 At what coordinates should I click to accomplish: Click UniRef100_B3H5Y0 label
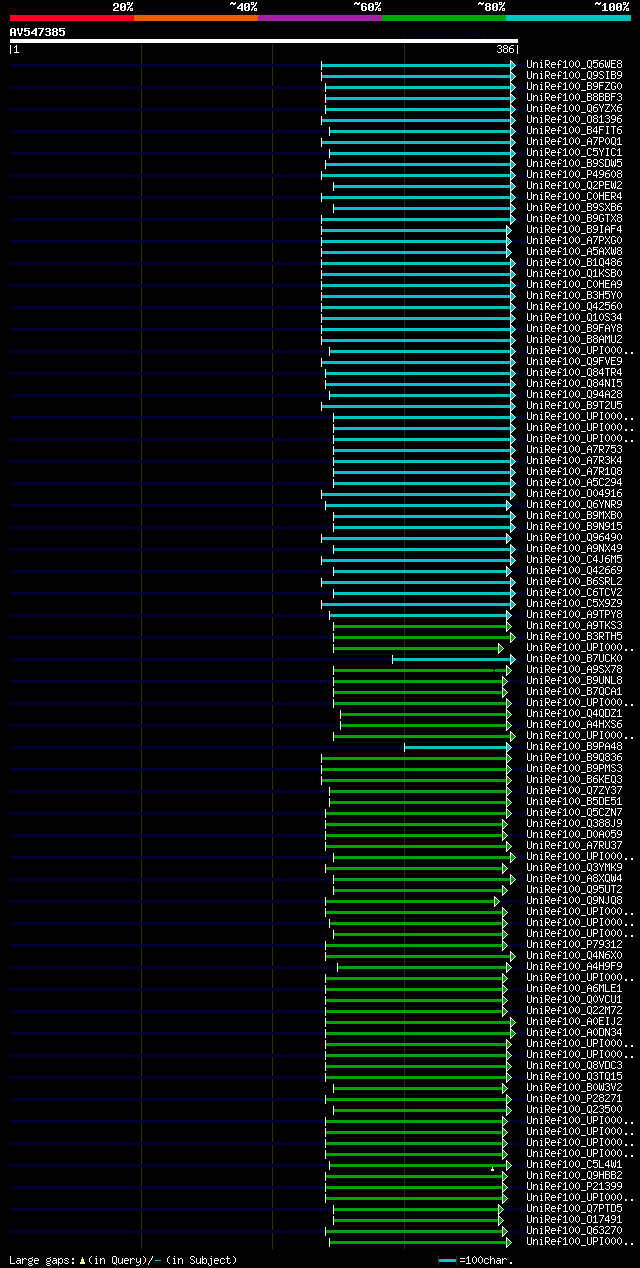[575, 295]
